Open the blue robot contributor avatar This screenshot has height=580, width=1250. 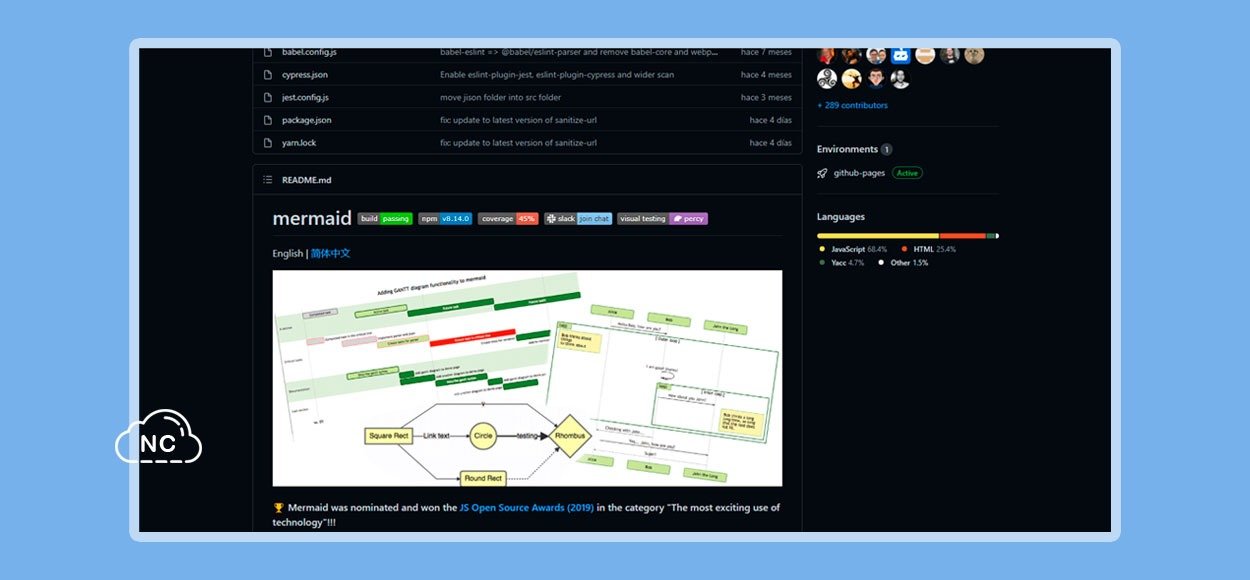click(x=900, y=55)
